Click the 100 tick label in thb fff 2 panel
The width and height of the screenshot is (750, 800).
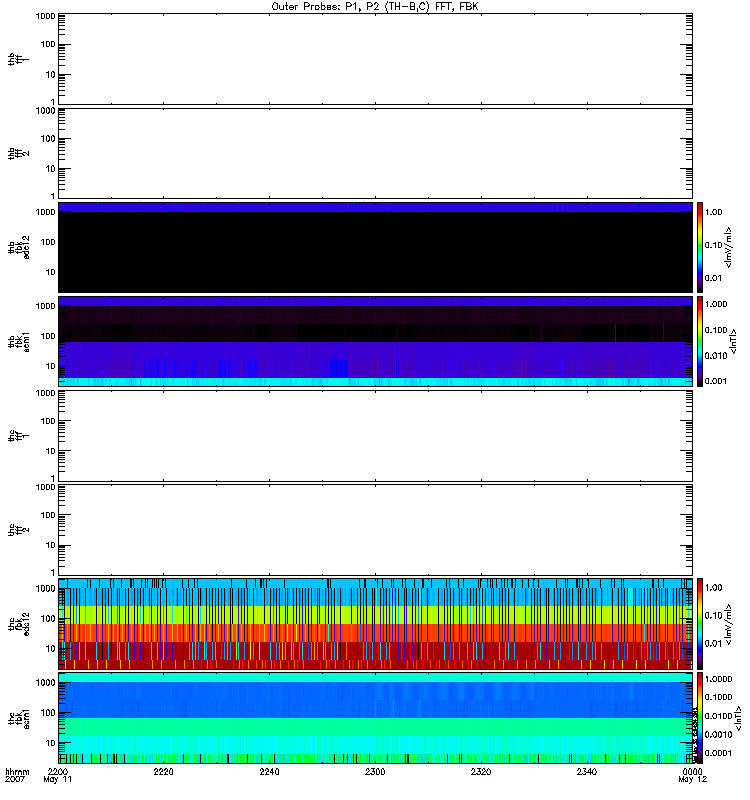(x=48, y=139)
